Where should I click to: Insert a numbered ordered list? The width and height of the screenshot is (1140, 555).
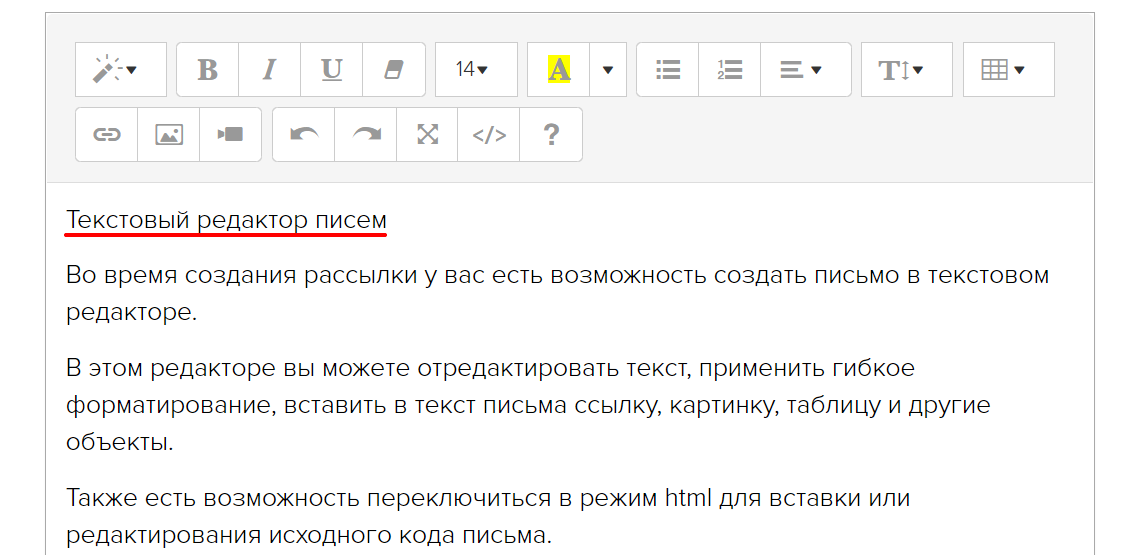click(x=729, y=70)
